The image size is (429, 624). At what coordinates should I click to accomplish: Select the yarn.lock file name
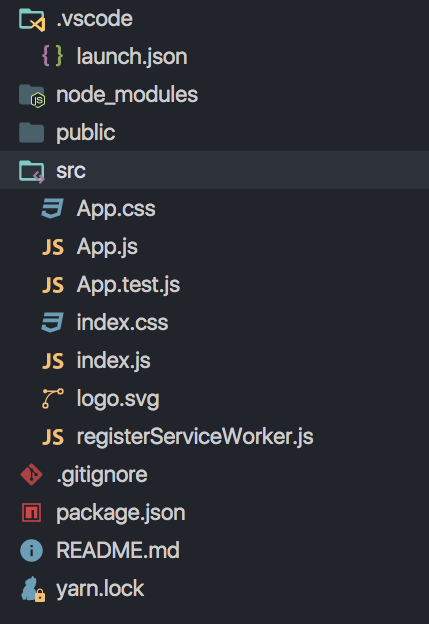coord(100,589)
